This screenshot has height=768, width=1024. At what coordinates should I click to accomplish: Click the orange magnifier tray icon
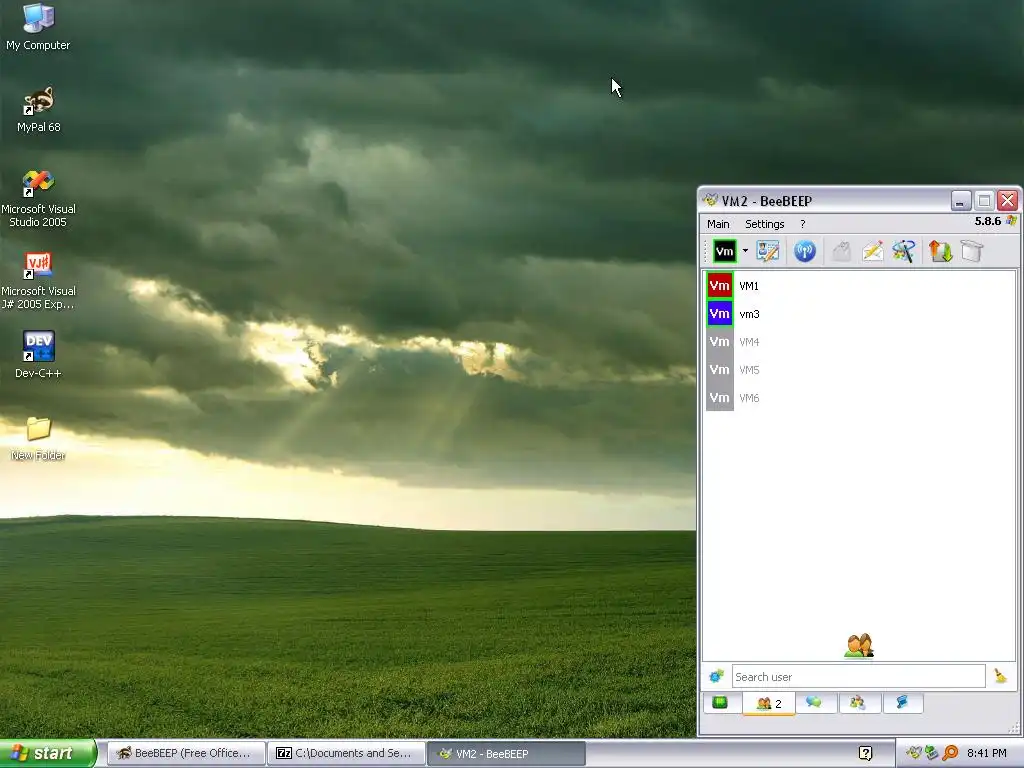(x=950, y=754)
